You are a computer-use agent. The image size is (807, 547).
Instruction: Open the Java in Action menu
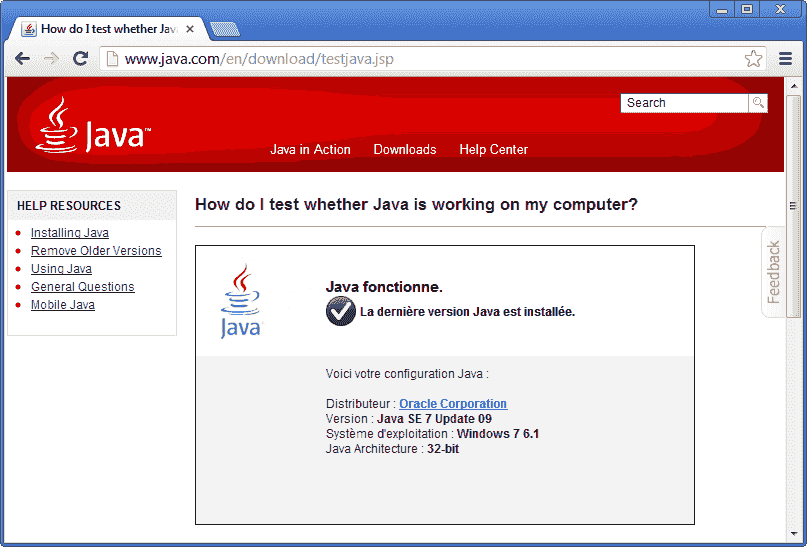click(310, 149)
